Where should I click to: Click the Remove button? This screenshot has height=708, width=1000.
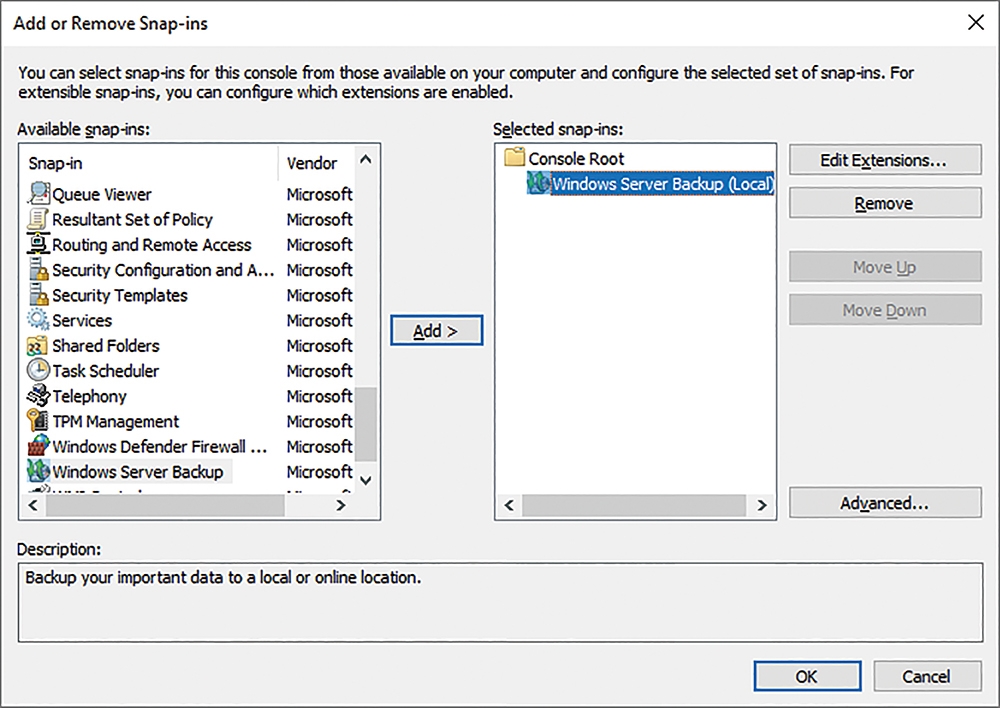point(885,203)
